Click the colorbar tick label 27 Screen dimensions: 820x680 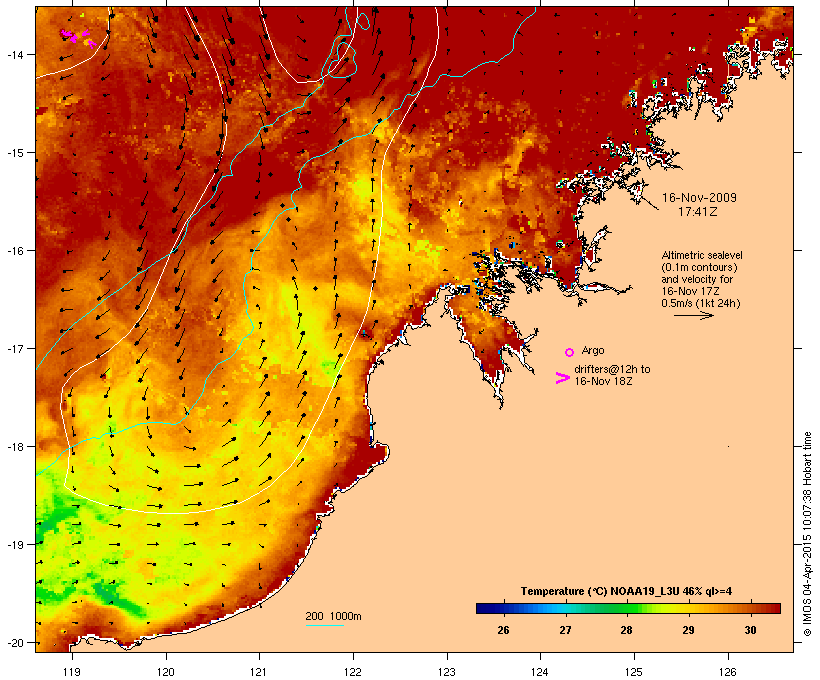tap(565, 630)
